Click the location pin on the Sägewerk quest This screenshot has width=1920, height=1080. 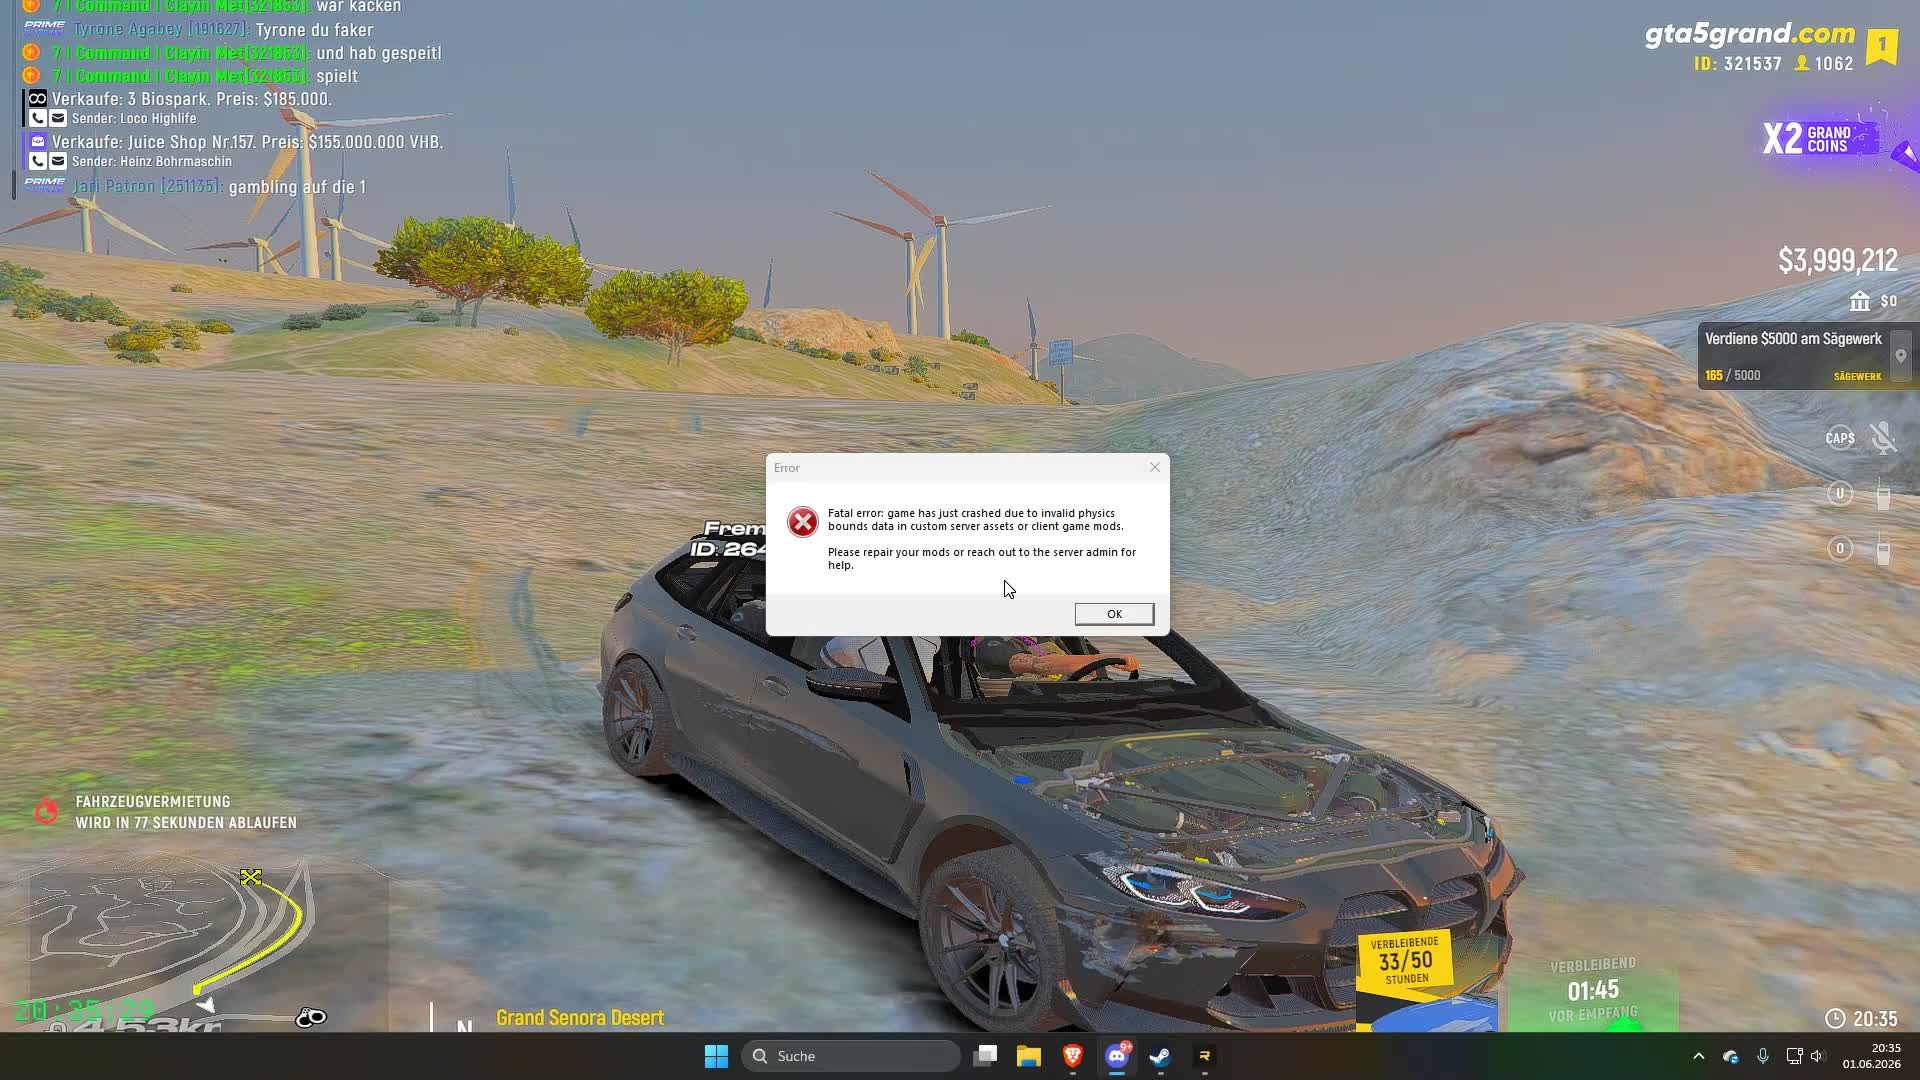pos(1901,356)
